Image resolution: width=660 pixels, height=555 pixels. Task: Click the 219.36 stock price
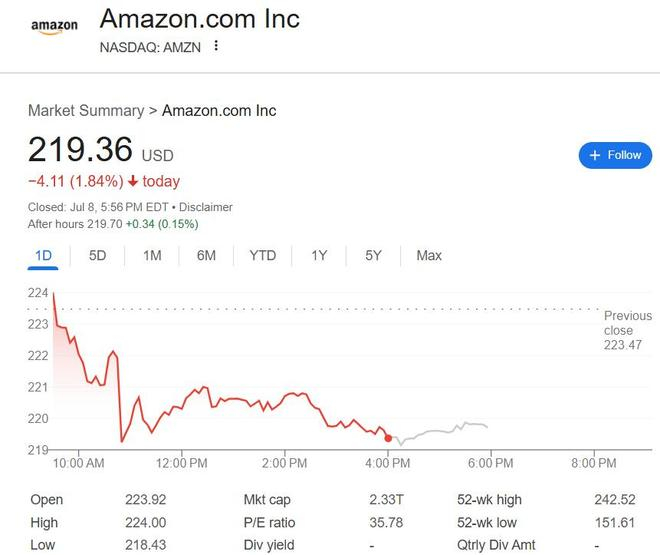pos(80,149)
